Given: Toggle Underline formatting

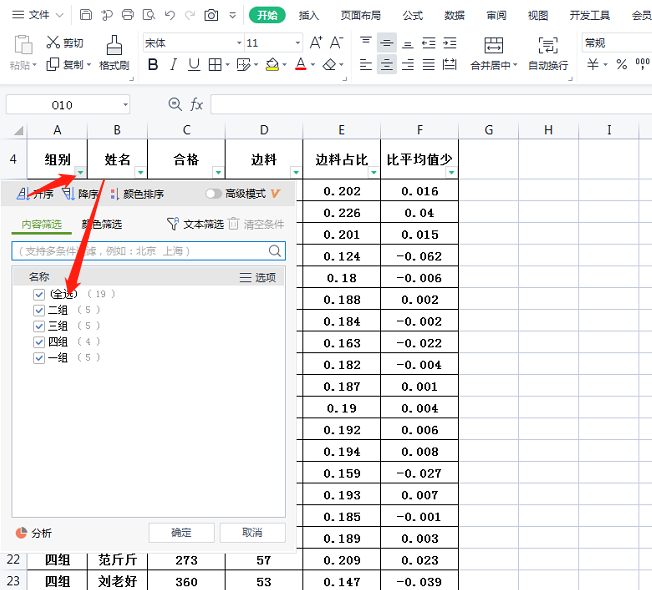Looking at the screenshot, I should (194, 64).
